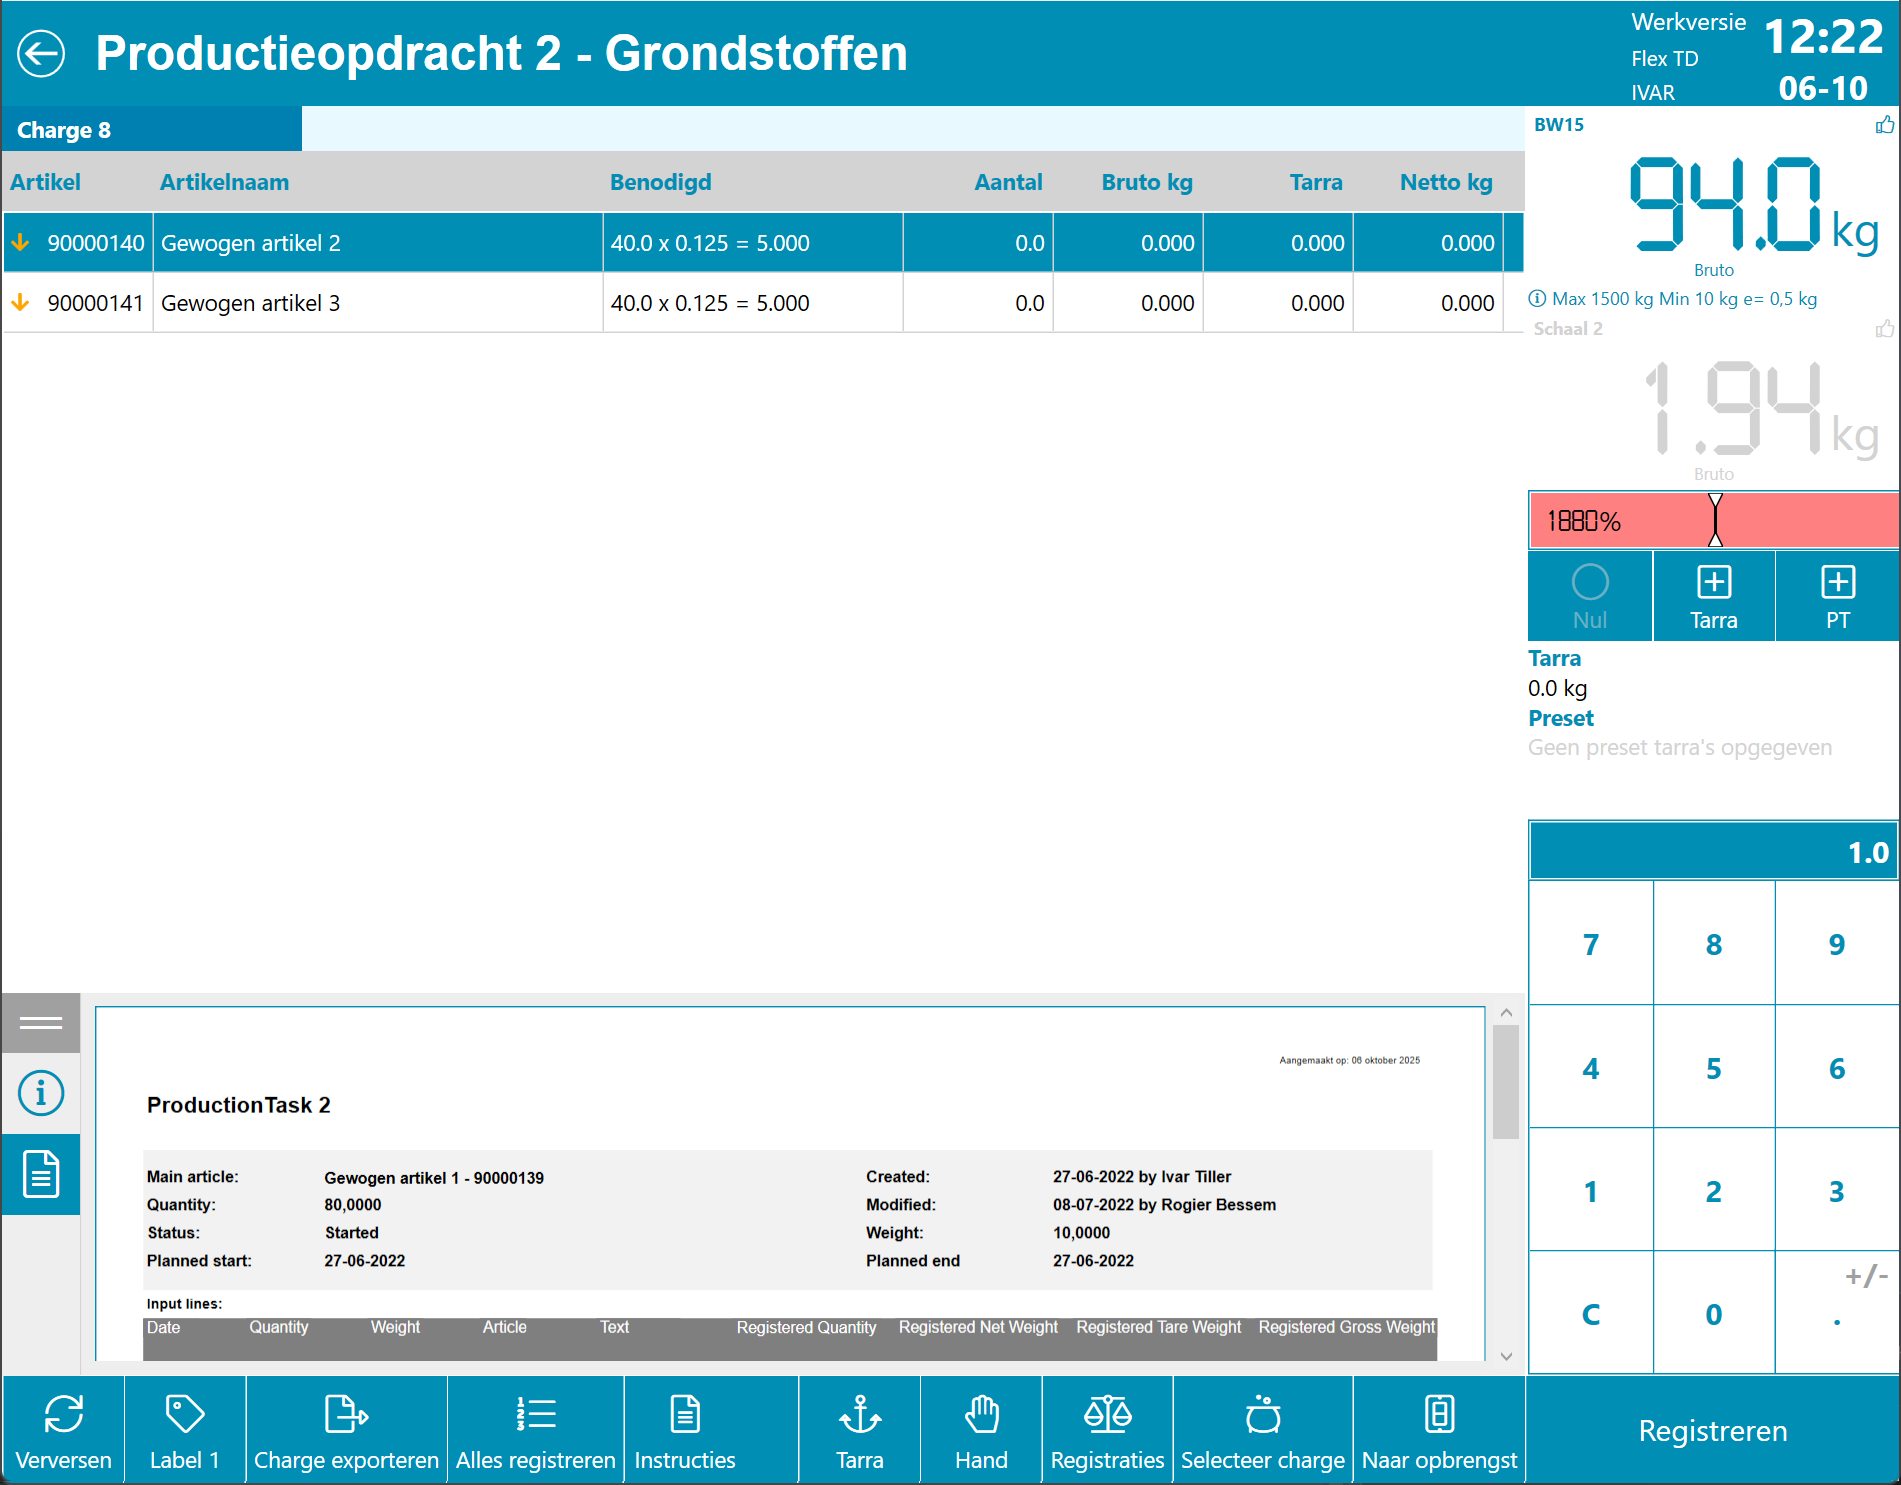This screenshot has height=1485, width=1901.
Task: Click Tarra plus button under weight bar
Action: click(x=1714, y=596)
